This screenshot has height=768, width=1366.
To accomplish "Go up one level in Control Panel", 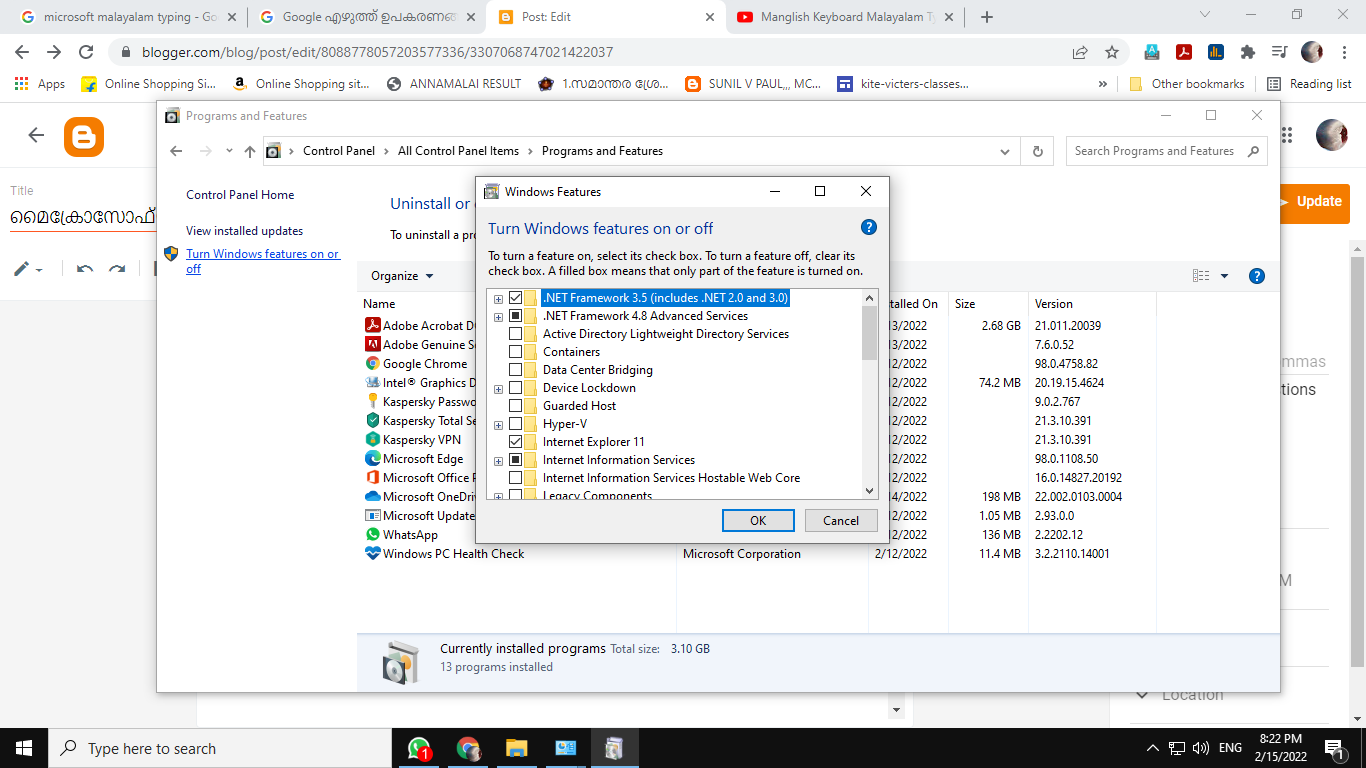I will pos(250,151).
